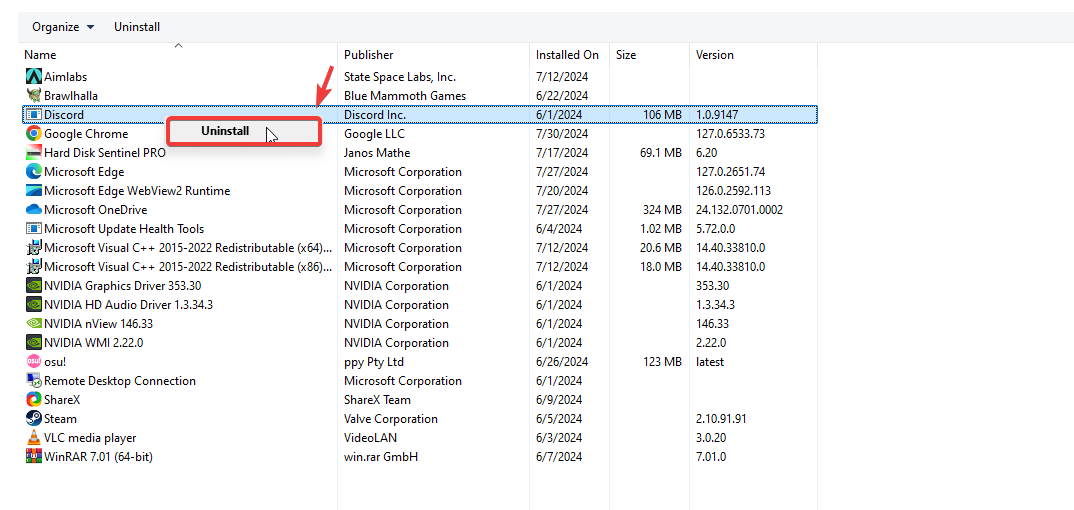Select the WinRAR 7.01 icon
The image size is (1074, 510).
click(34, 457)
